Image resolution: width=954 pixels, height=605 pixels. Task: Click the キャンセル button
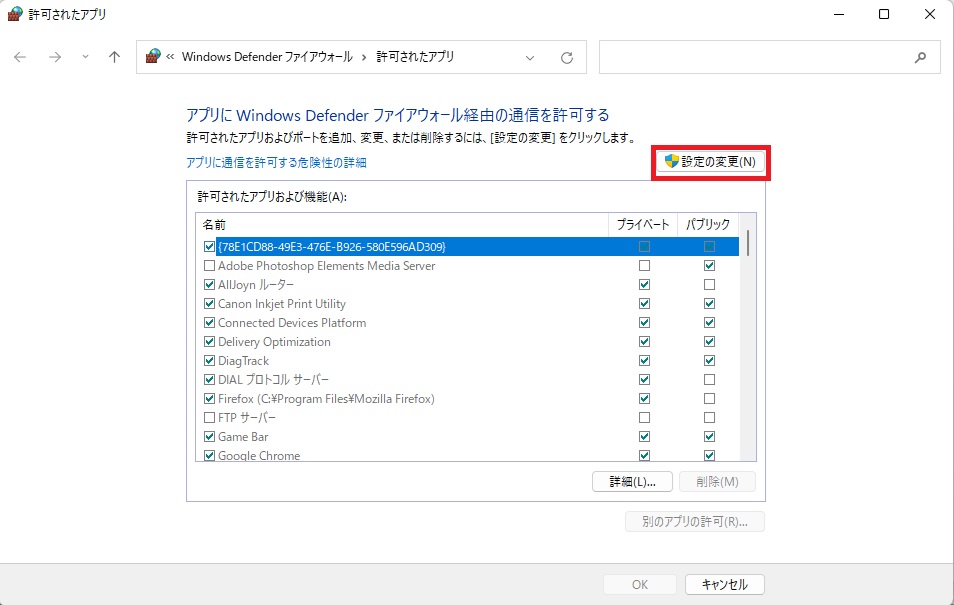(725, 584)
